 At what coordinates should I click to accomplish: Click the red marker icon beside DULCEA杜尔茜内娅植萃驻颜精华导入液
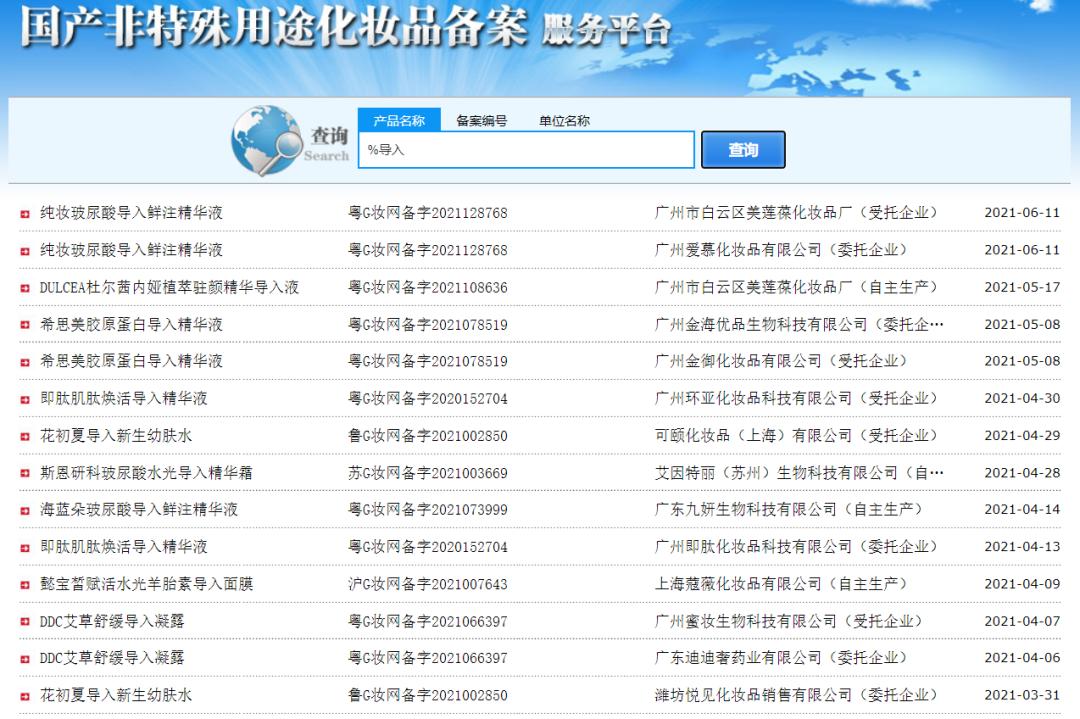pyautogui.click(x=24, y=286)
